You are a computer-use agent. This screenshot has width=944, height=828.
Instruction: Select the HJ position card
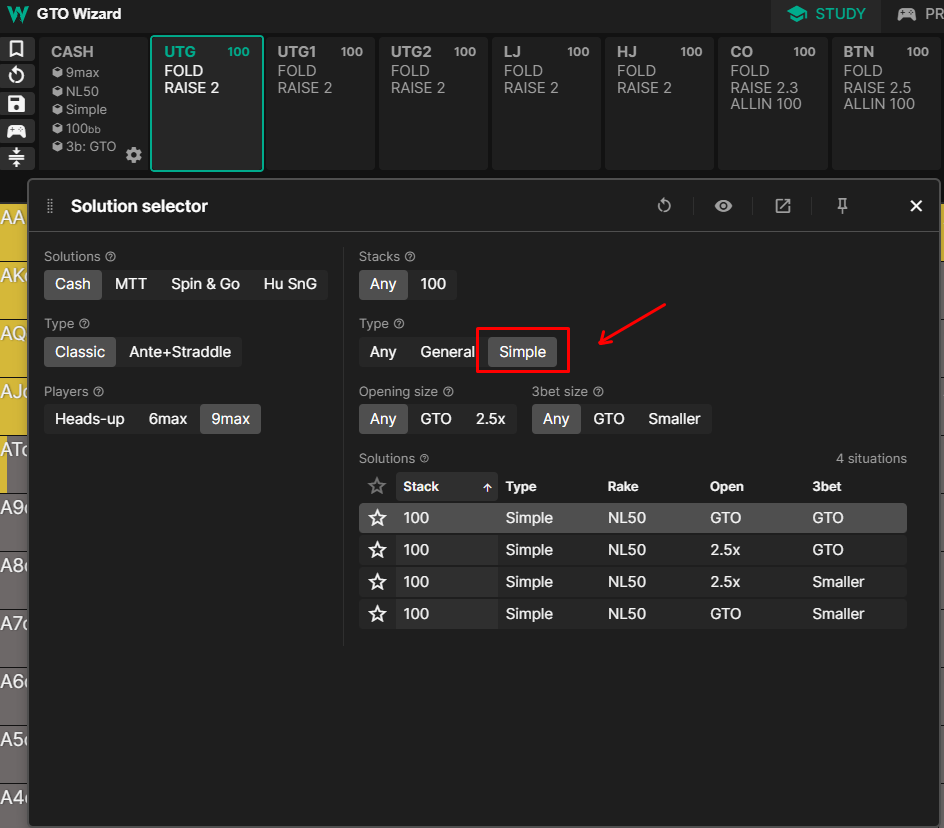point(659,104)
